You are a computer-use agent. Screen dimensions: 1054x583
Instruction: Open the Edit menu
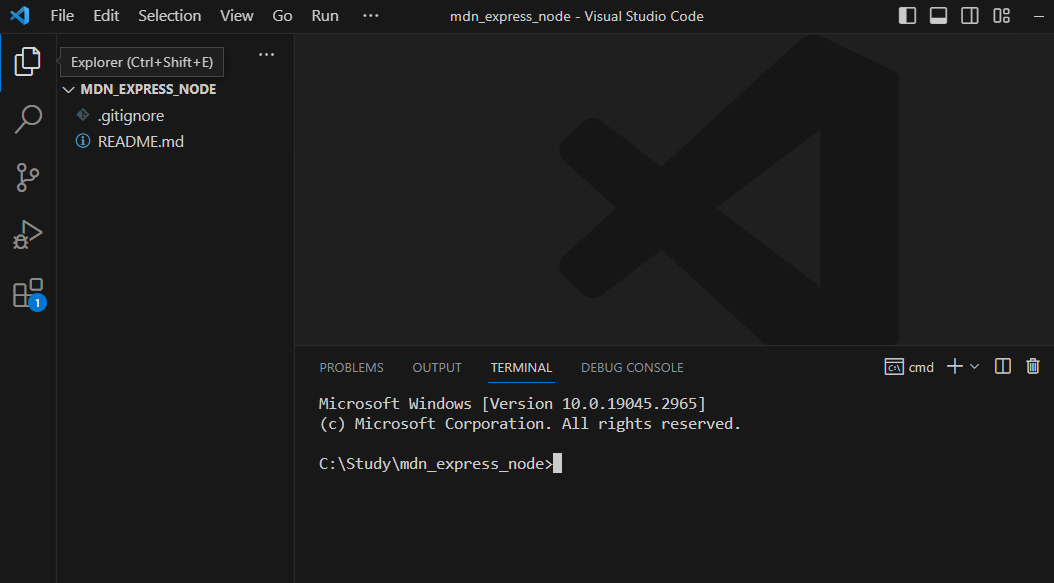[106, 15]
